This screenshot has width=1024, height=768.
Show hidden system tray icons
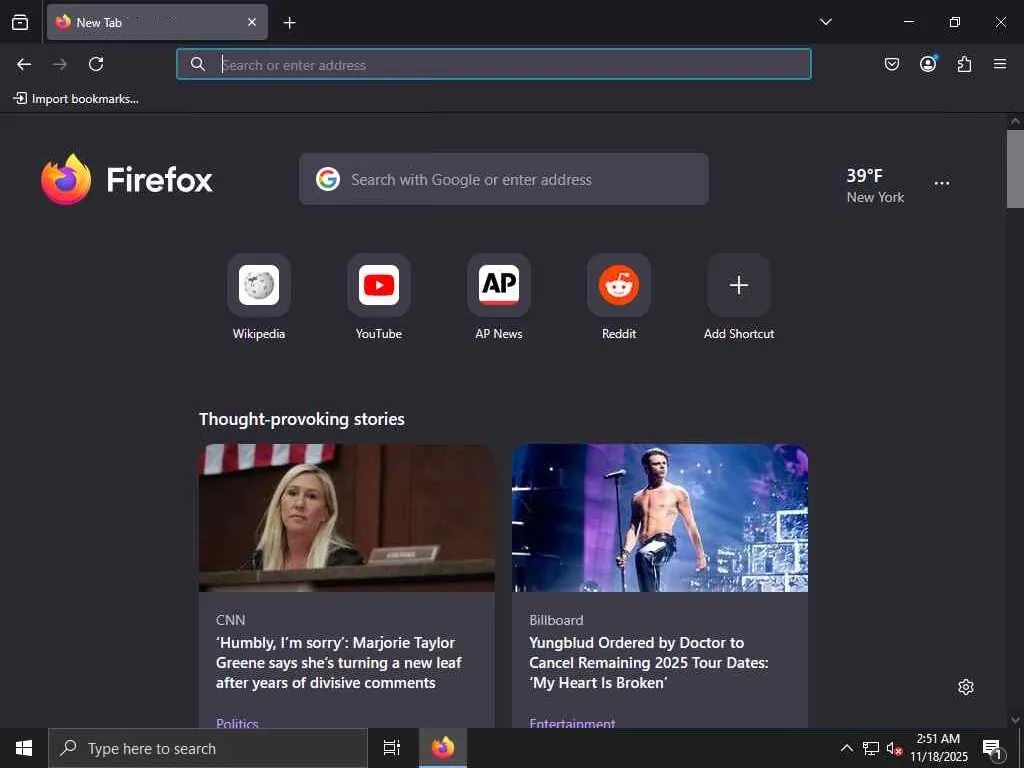point(846,748)
